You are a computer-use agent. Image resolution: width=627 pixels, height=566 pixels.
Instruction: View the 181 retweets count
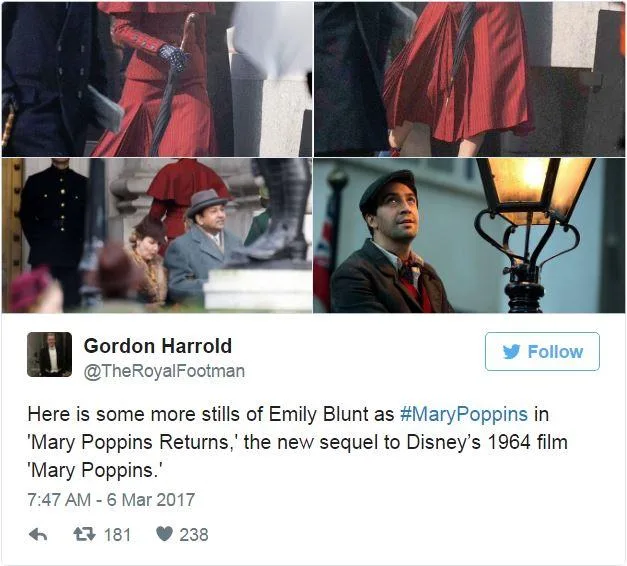click(117, 535)
